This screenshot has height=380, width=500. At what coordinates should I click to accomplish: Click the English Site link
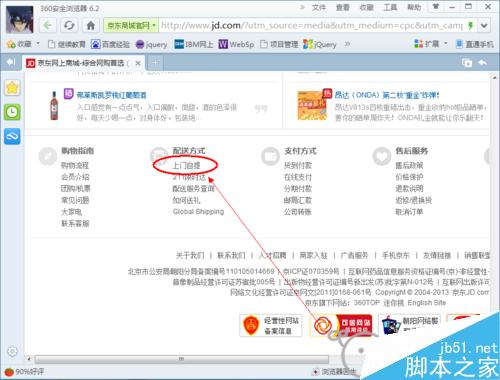coord(427,303)
